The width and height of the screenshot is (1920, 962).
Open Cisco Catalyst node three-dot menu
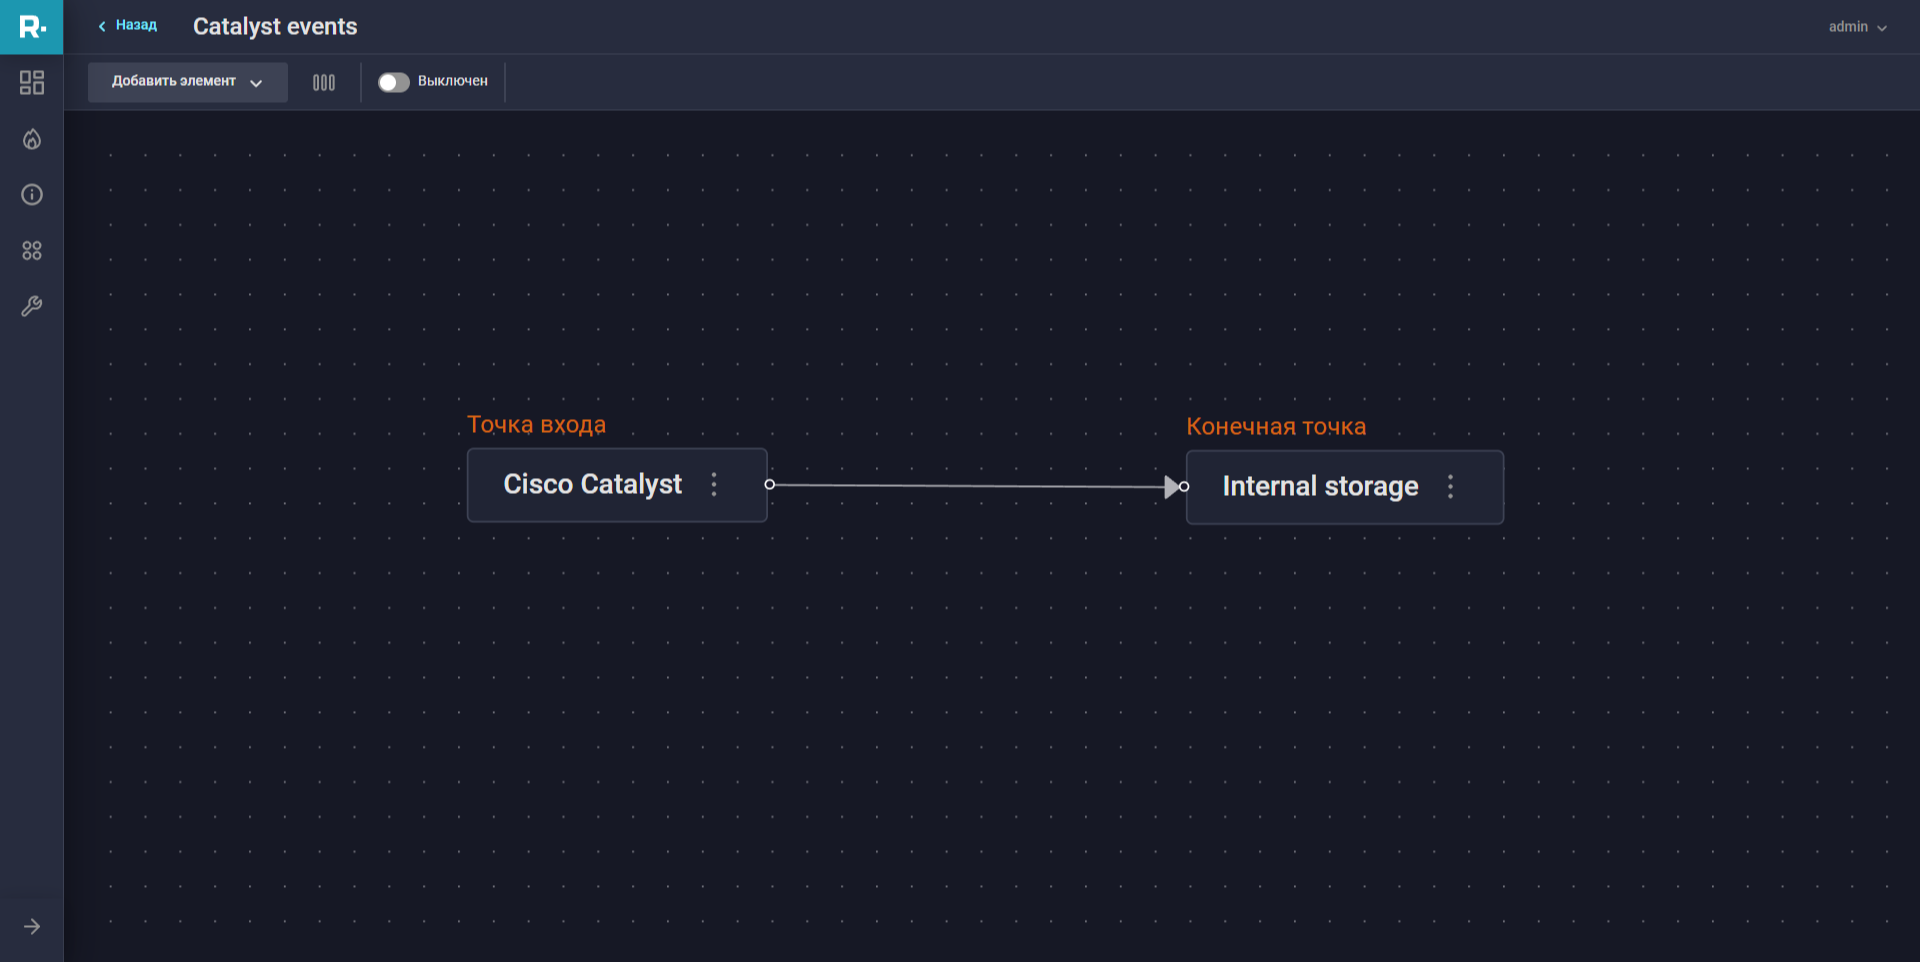click(714, 485)
